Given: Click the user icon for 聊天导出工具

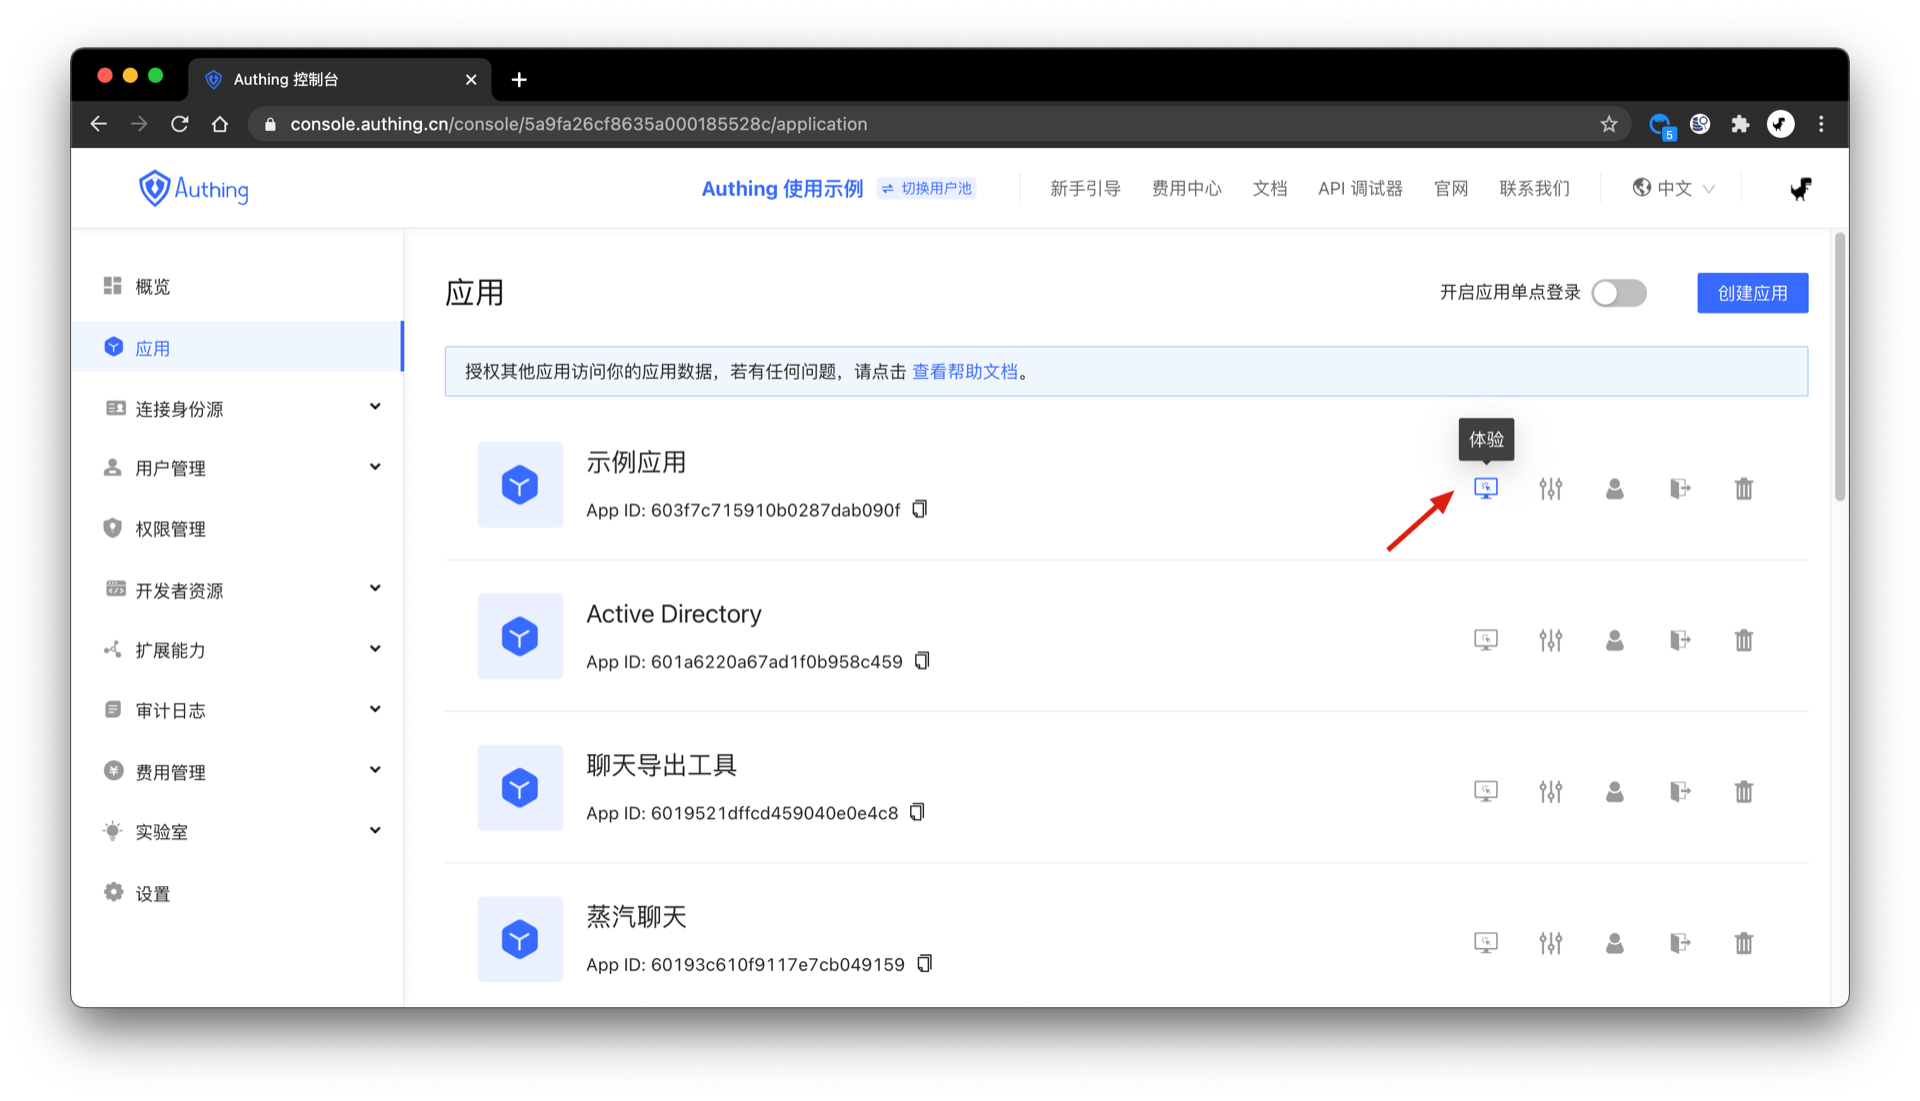Looking at the screenshot, I should pos(1614,792).
